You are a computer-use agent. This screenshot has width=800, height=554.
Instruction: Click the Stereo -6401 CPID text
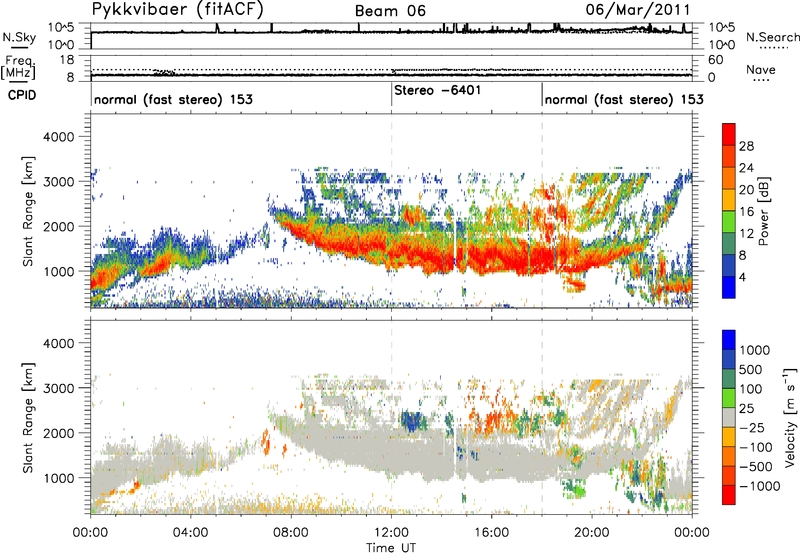coord(437,90)
